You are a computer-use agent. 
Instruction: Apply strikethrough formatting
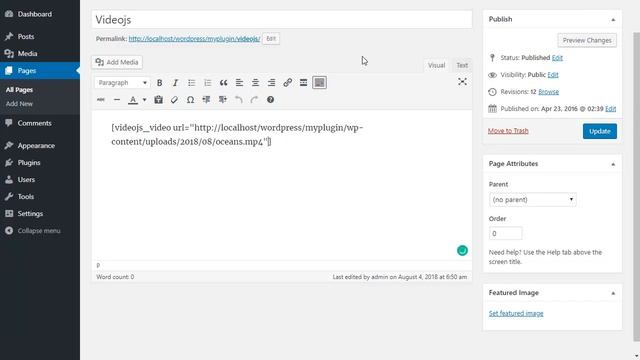click(101, 100)
